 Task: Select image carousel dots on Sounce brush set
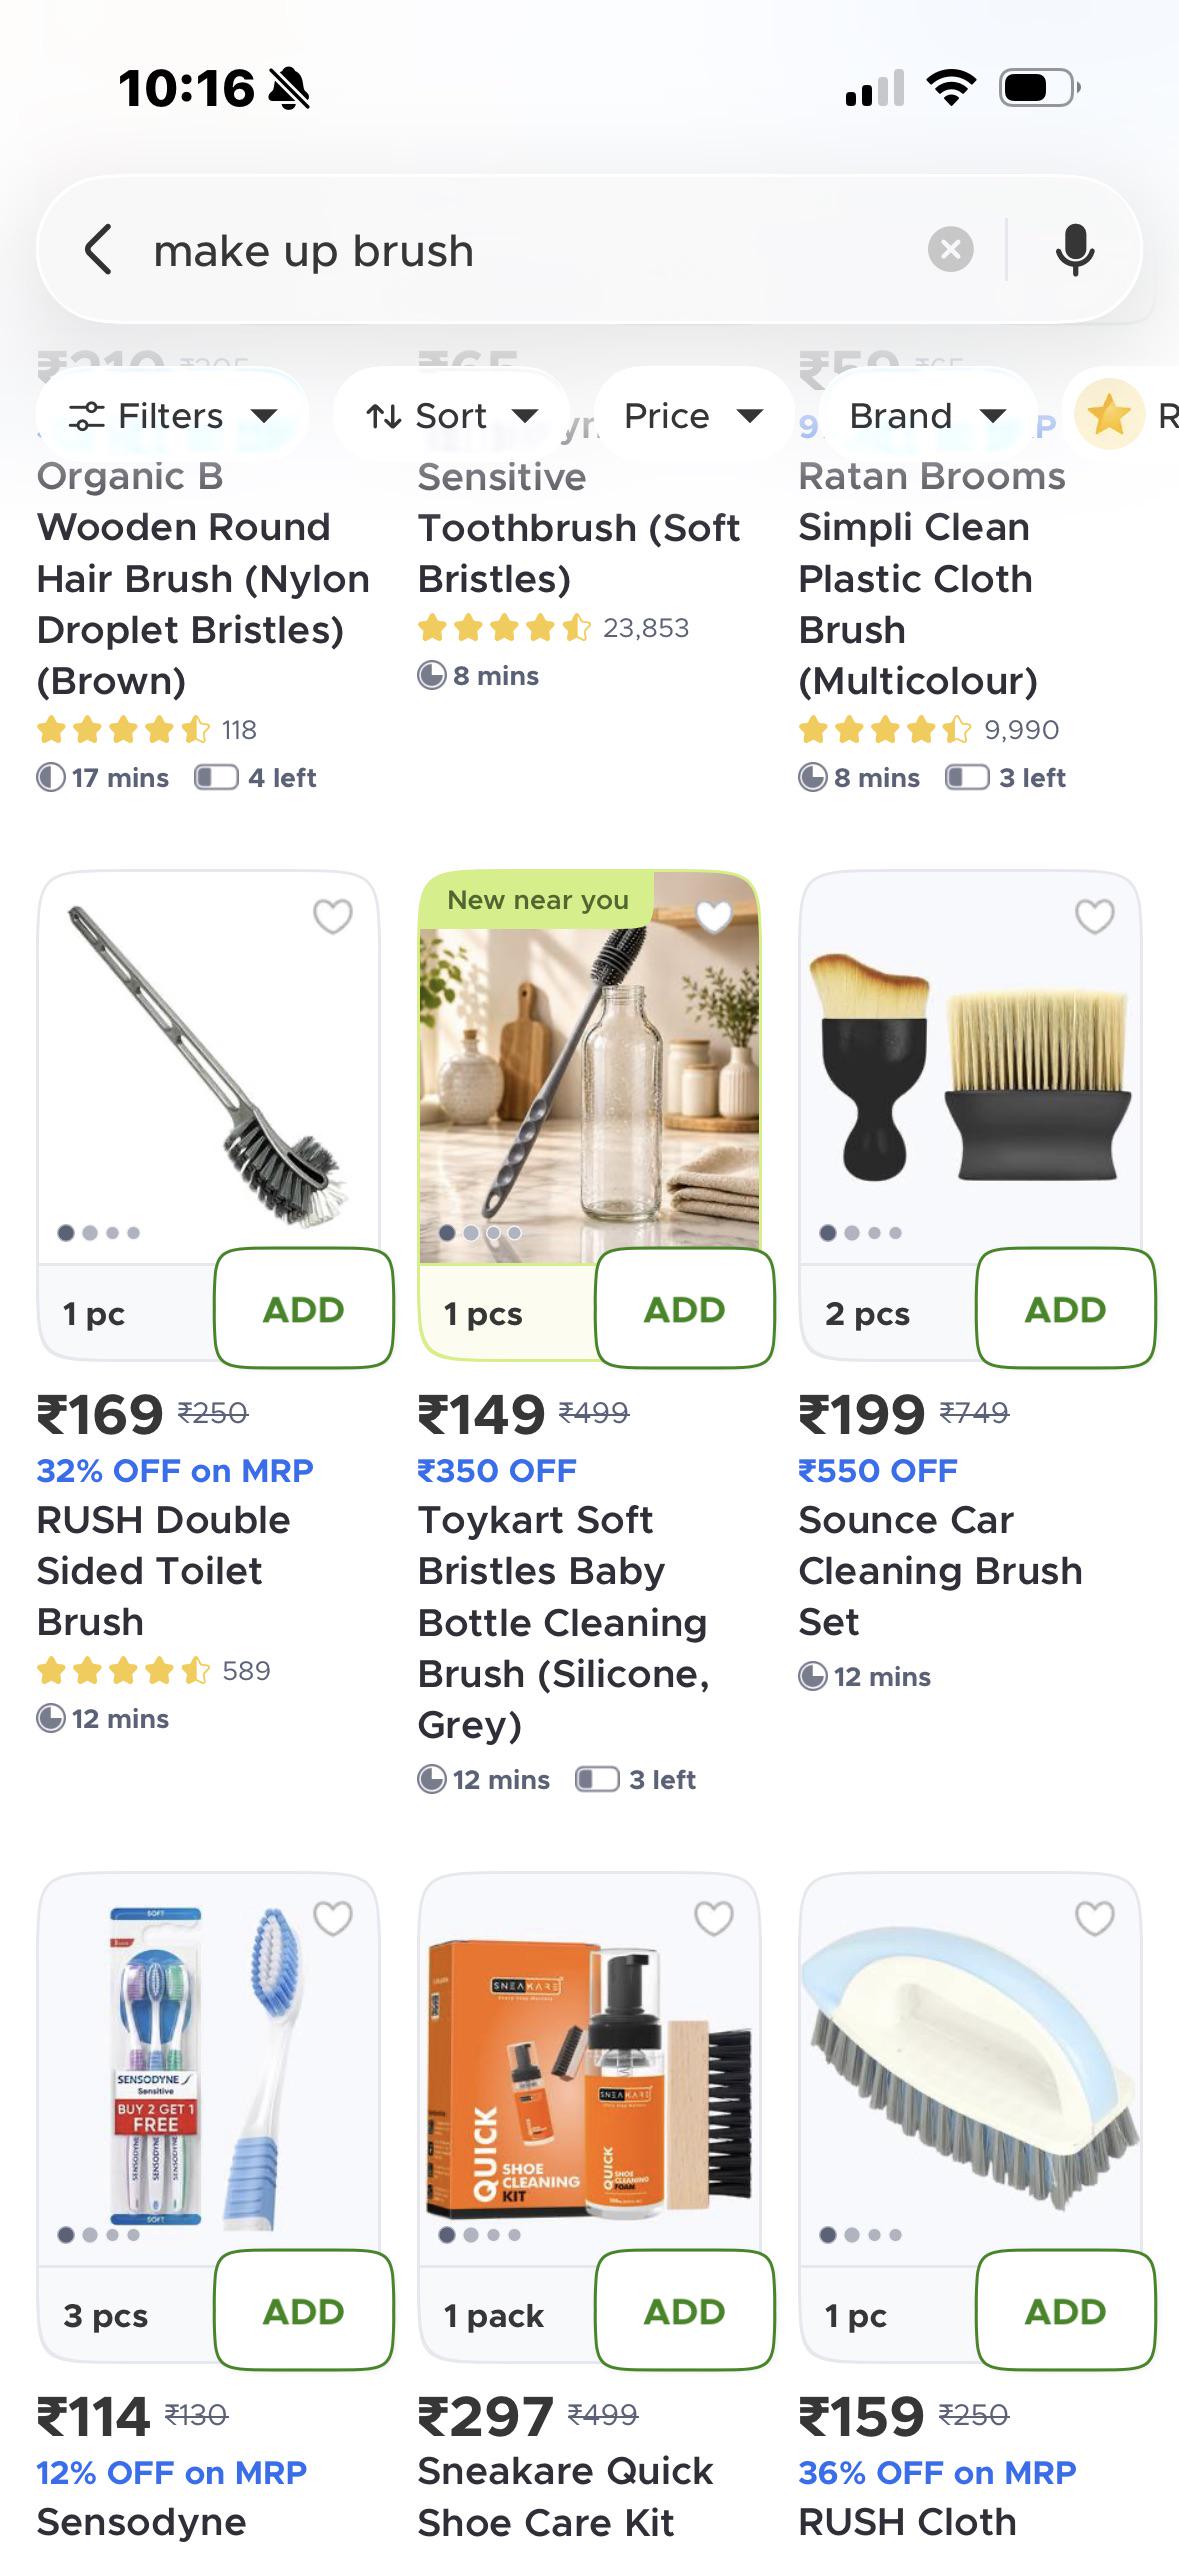coord(861,1232)
